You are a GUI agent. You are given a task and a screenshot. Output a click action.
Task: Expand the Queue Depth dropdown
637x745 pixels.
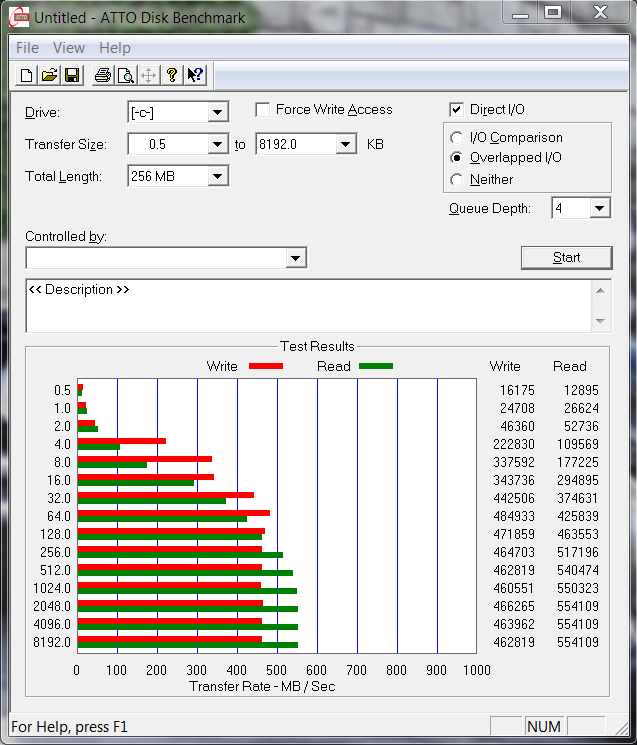coord(599,208)
